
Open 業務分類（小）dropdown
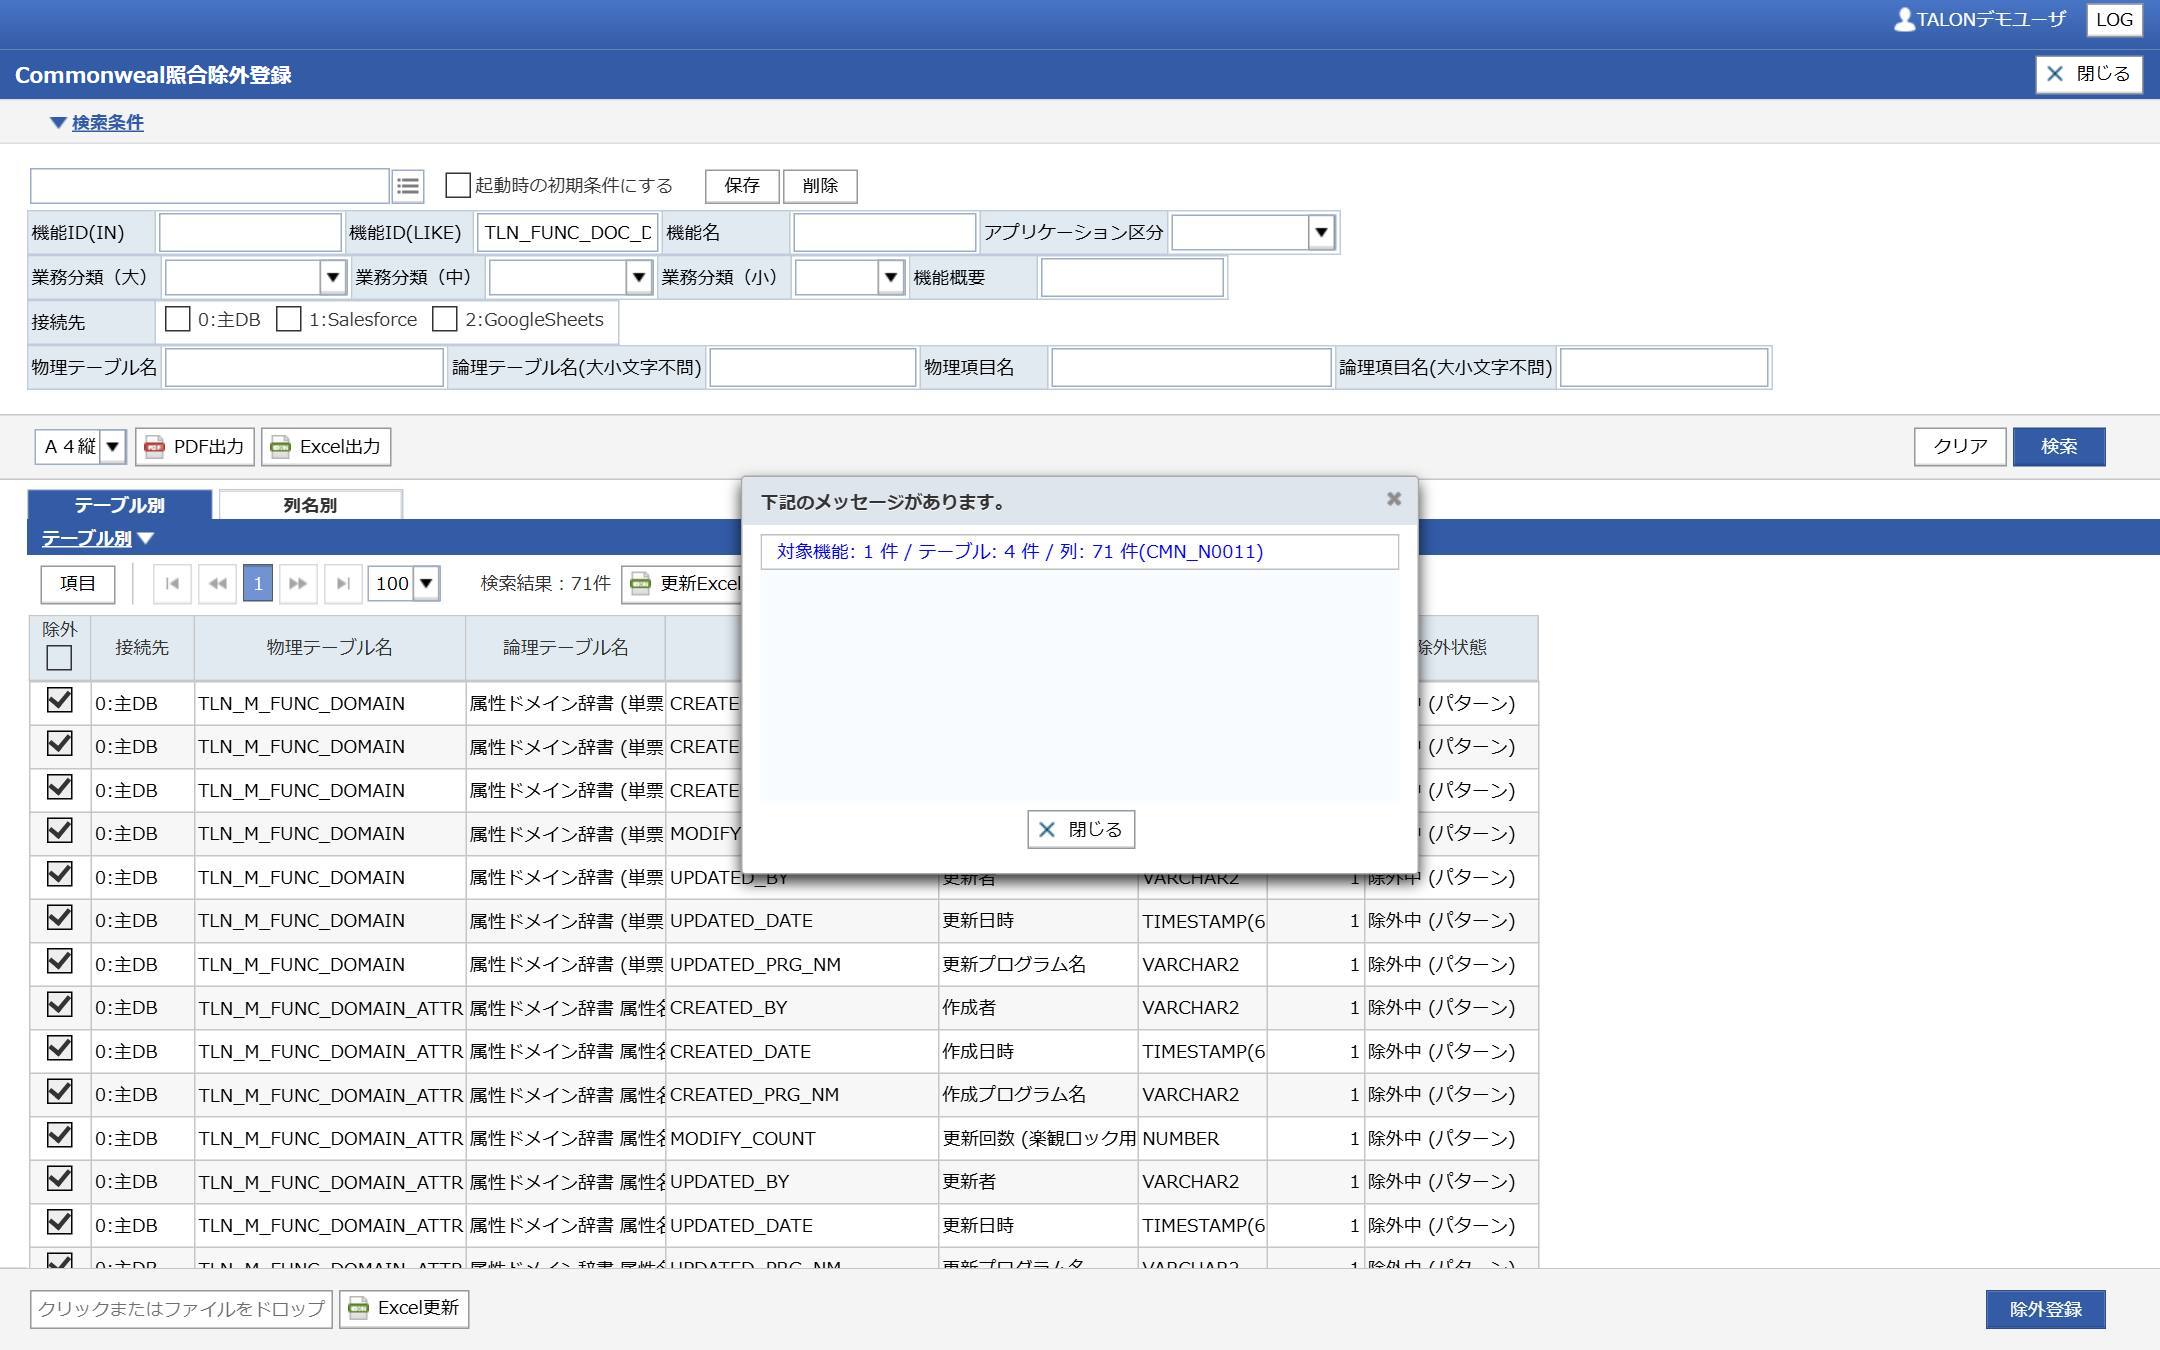pos(890,278)
